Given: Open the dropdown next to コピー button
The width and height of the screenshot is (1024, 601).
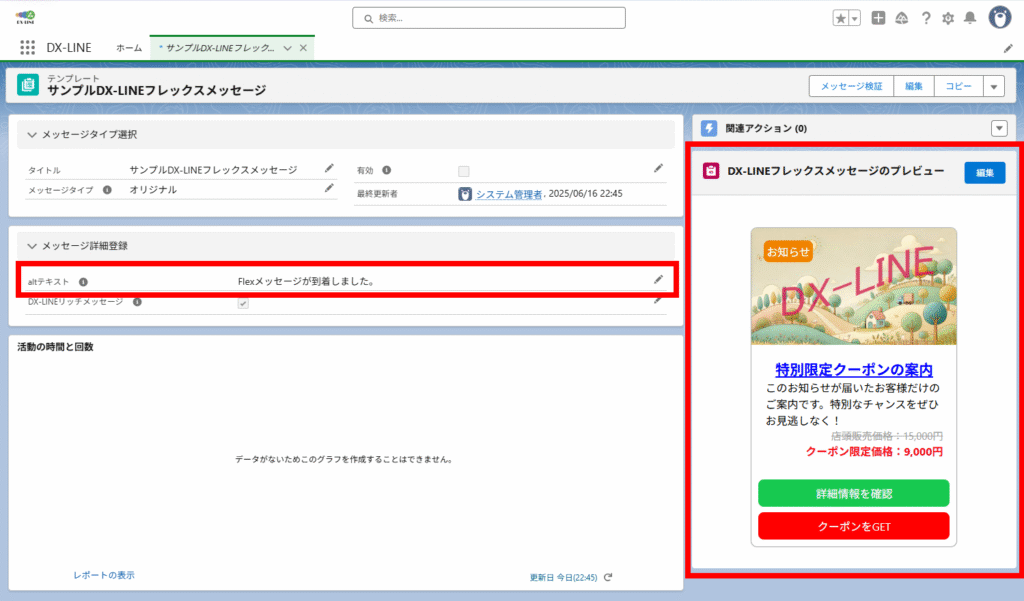Looking at the screenshot, I should click(993, 87).
